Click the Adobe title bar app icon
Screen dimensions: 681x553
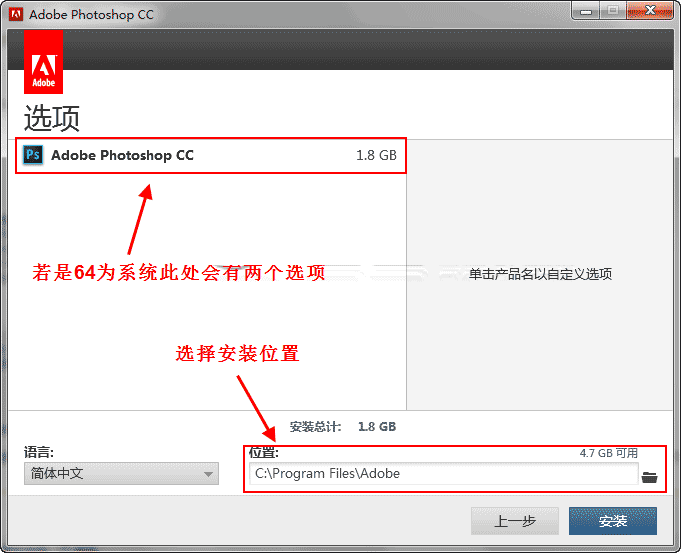[16, 14]
